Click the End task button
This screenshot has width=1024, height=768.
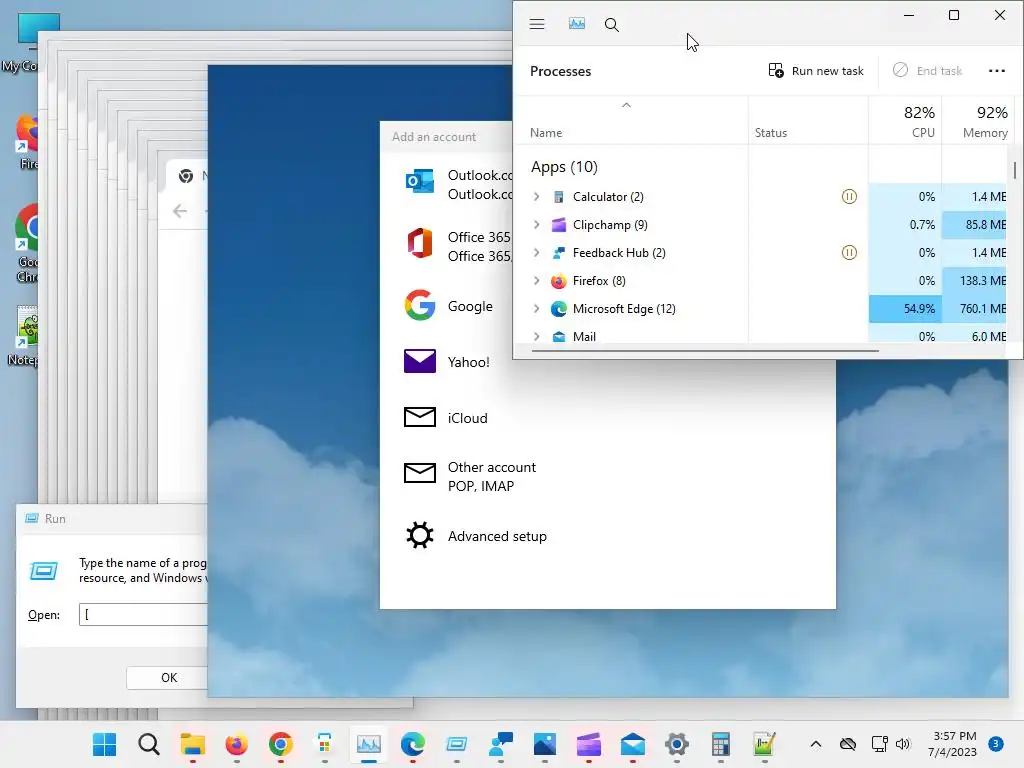[x=927, y=71]
